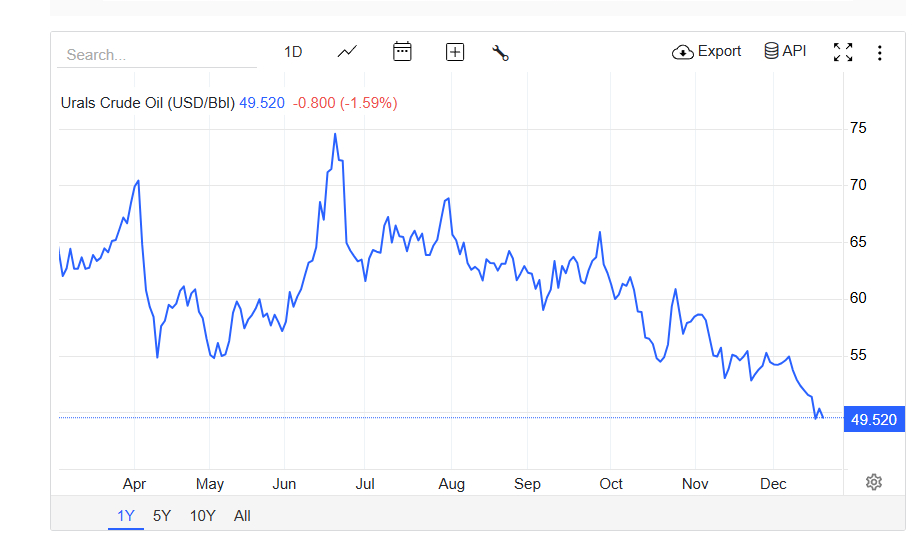Toggle fullscreen chart view
The image size is (922, 546).
[843, 52]
